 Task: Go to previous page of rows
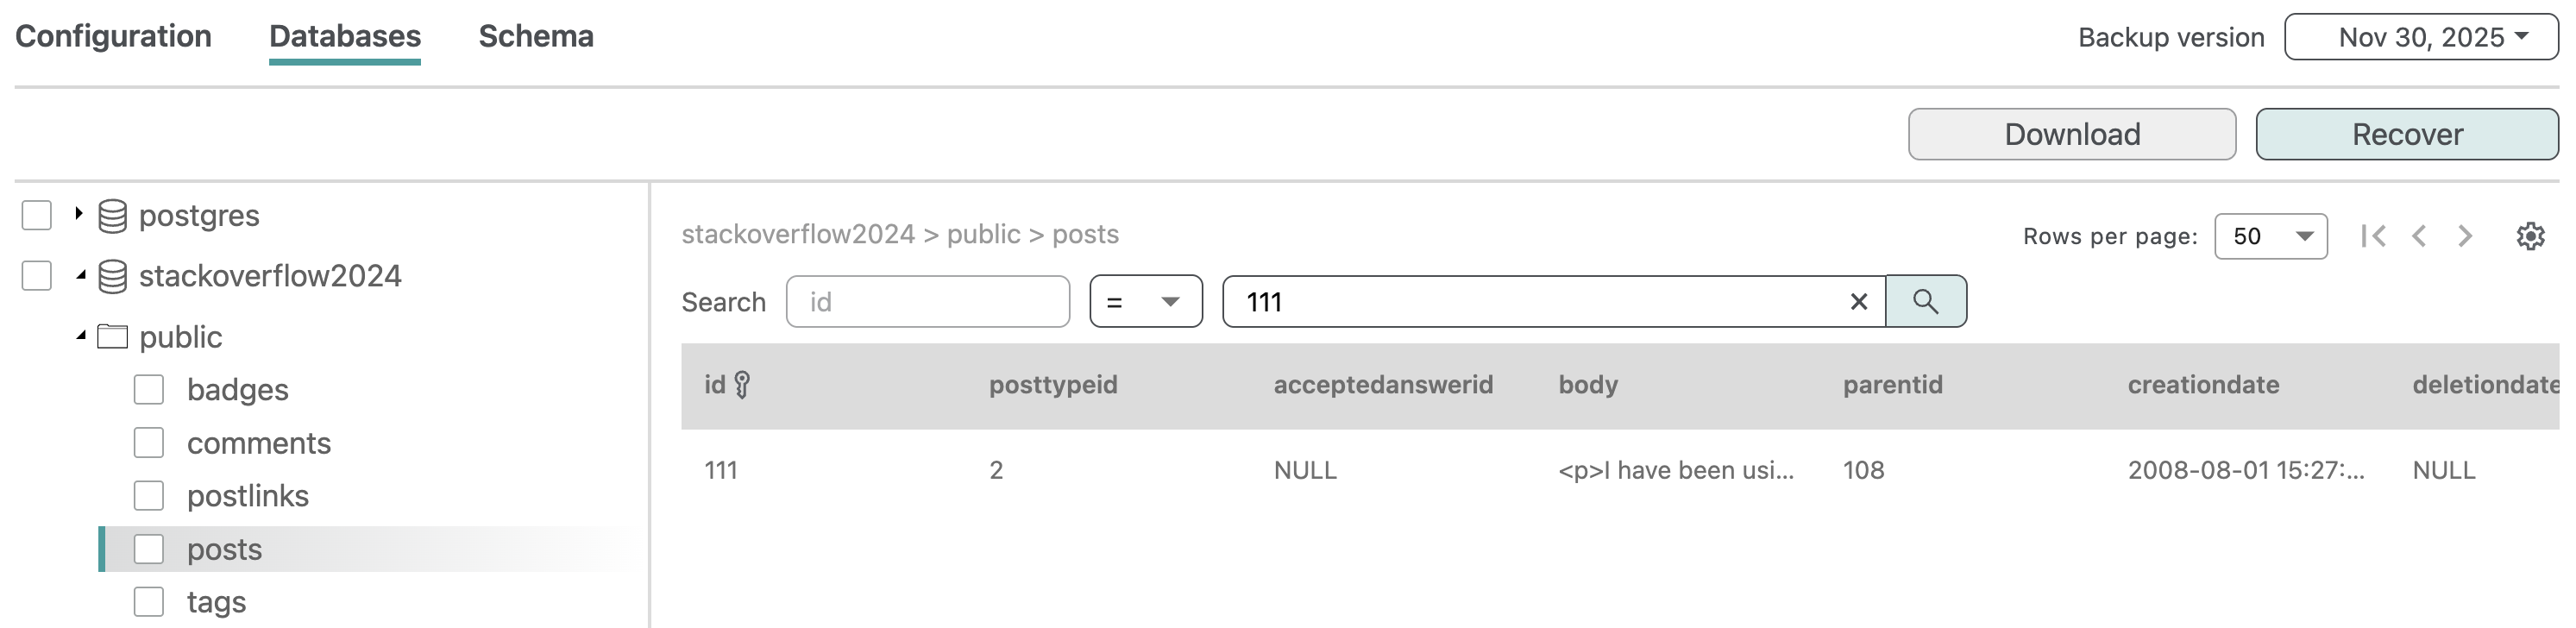coord(2419,236)
